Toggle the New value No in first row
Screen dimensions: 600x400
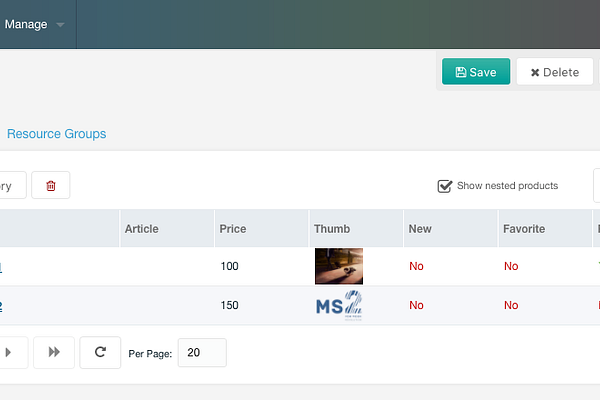[x=416, y=266]
